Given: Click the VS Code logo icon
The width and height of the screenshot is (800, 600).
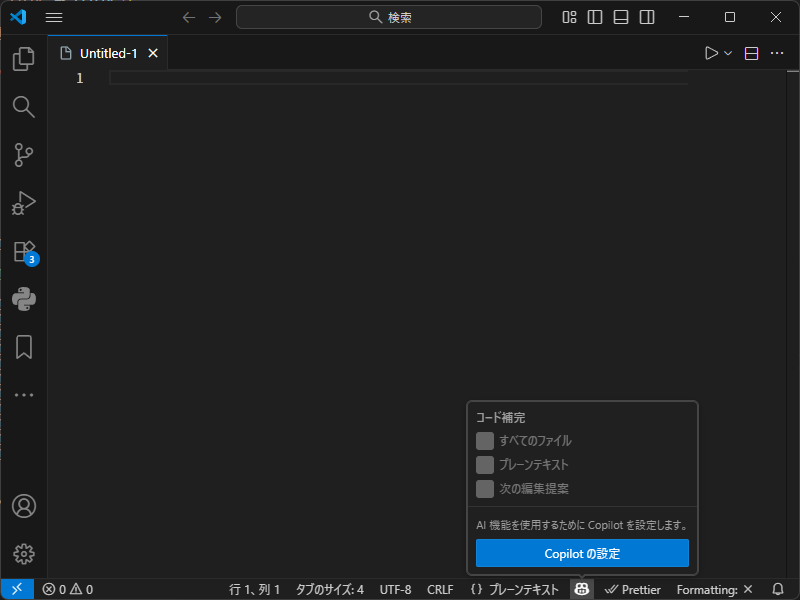Looking at the screenshot, I should coord(18,17).
